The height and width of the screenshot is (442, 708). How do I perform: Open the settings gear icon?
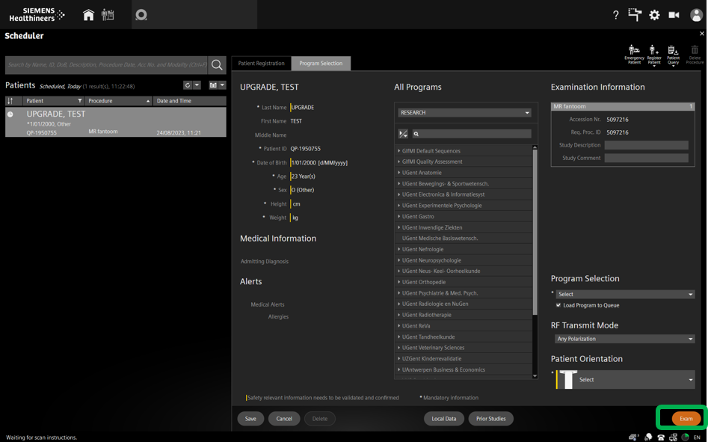pyautogui.click(x=654, y=15)
